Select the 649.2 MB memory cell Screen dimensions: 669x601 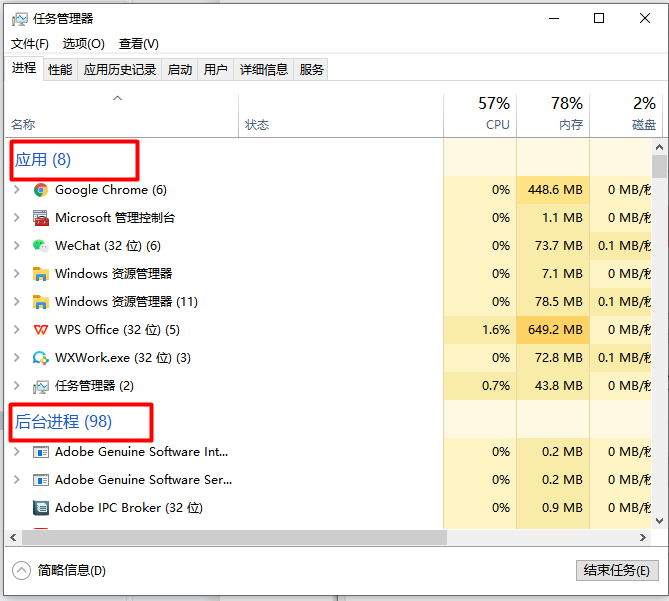553,330
